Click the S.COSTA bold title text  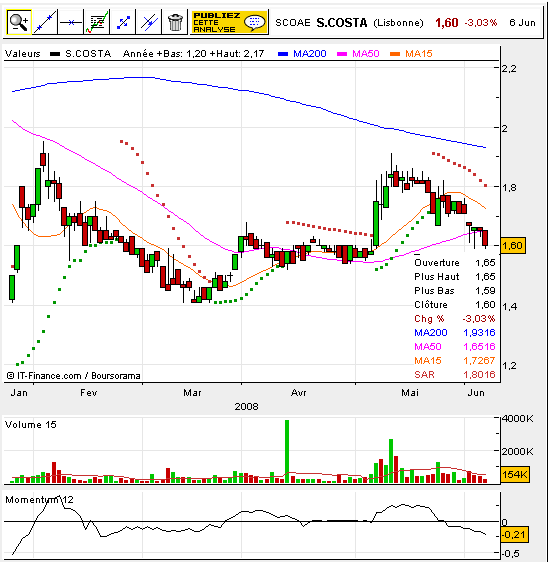(342, 23)
